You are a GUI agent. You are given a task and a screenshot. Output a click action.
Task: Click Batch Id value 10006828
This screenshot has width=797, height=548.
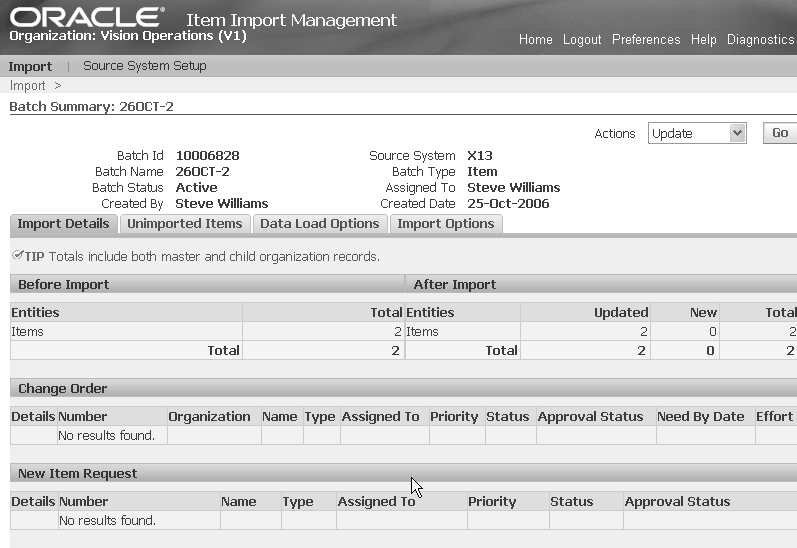pos(207,156)
